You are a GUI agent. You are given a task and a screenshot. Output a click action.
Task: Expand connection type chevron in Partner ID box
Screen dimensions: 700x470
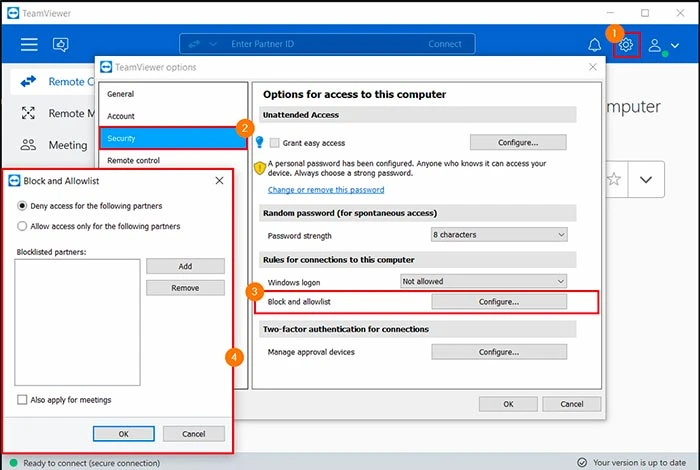click(213, 44)
